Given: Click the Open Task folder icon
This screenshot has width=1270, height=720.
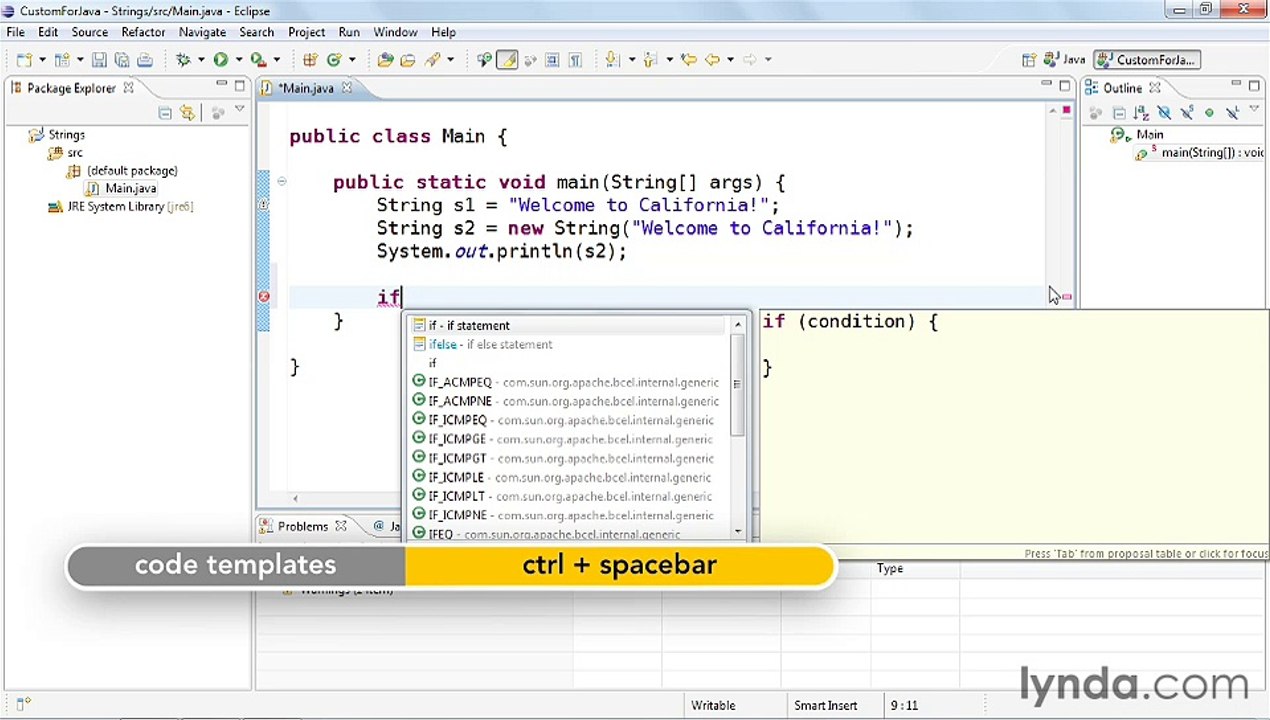Looking at the screenshot, I should (409, 60).
